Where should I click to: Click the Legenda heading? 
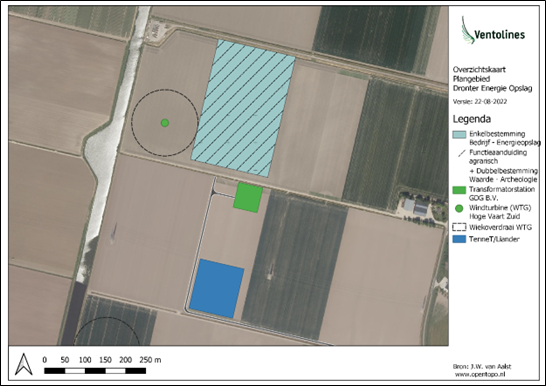[x=471, y=119]
